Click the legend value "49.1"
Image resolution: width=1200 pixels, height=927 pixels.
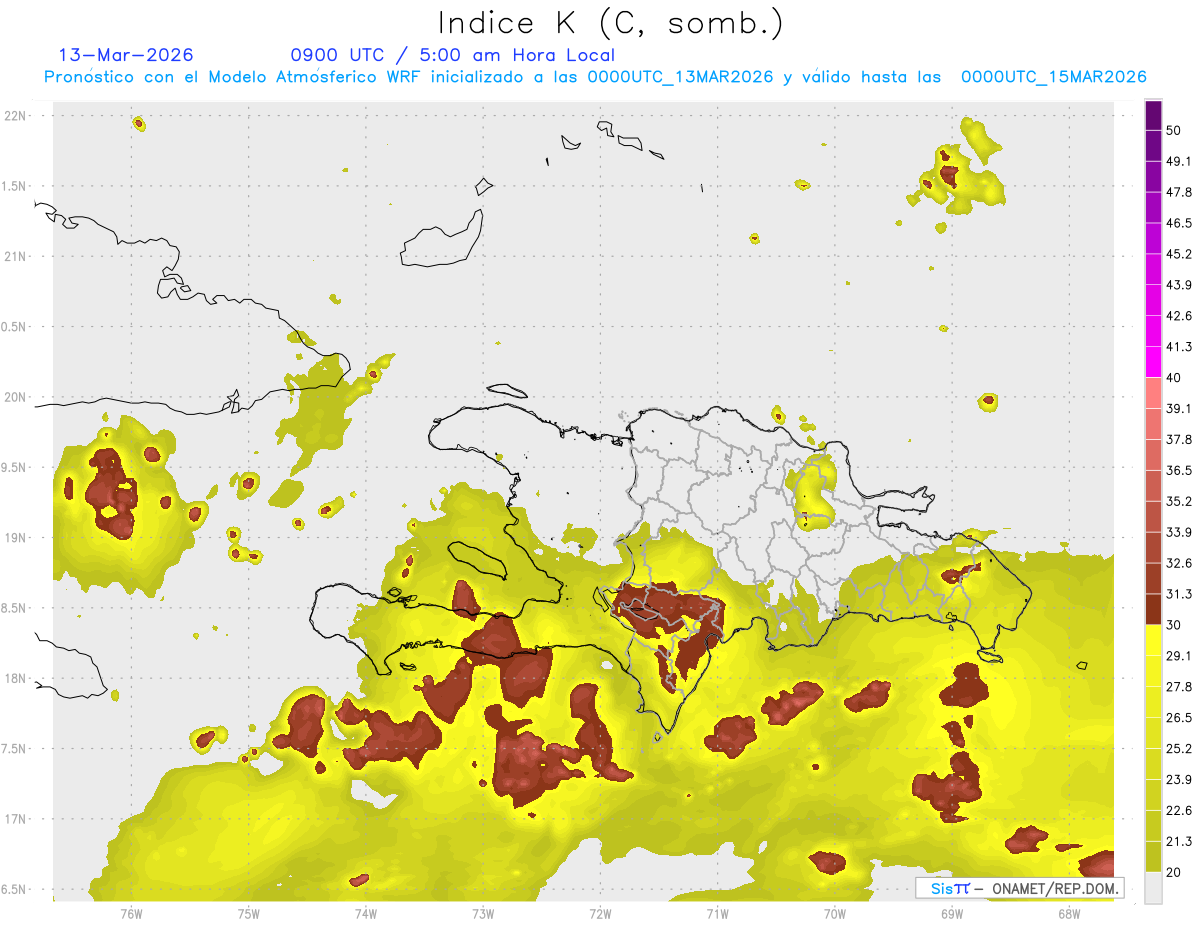pyautogui.click(x=1179, y=162)
